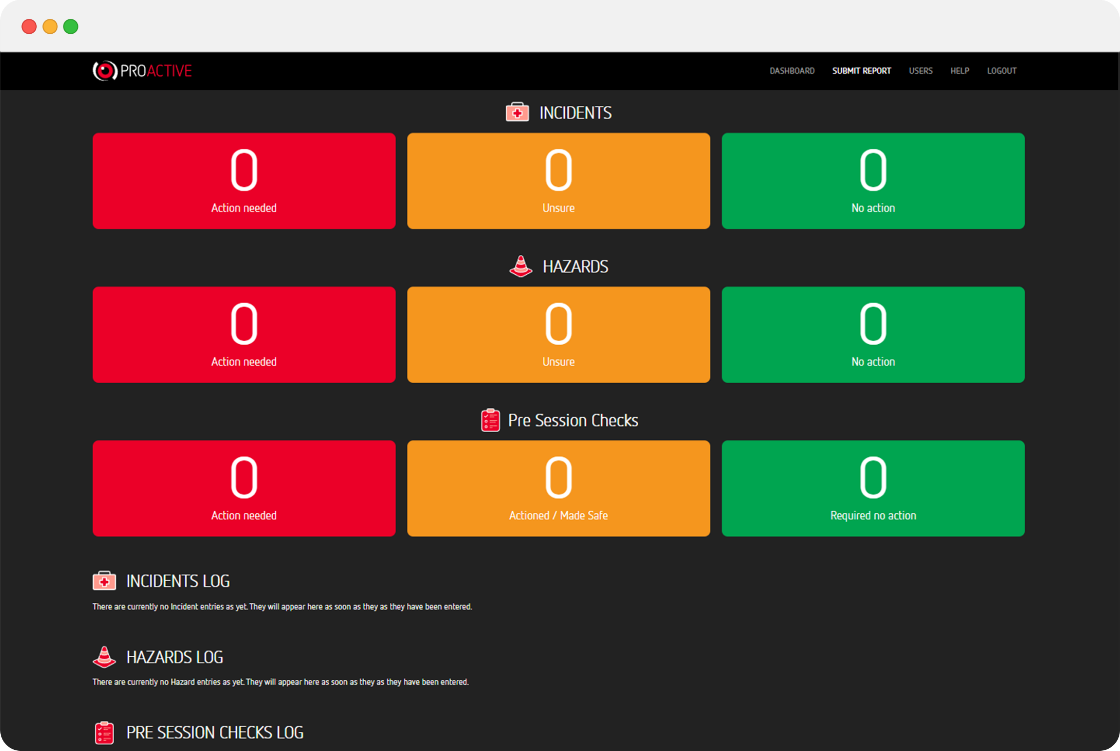Click the Pre Session Checks Log clipboard icon
Image resolution: width=1120 pixels, height=751 pixels.
[104, 732]
